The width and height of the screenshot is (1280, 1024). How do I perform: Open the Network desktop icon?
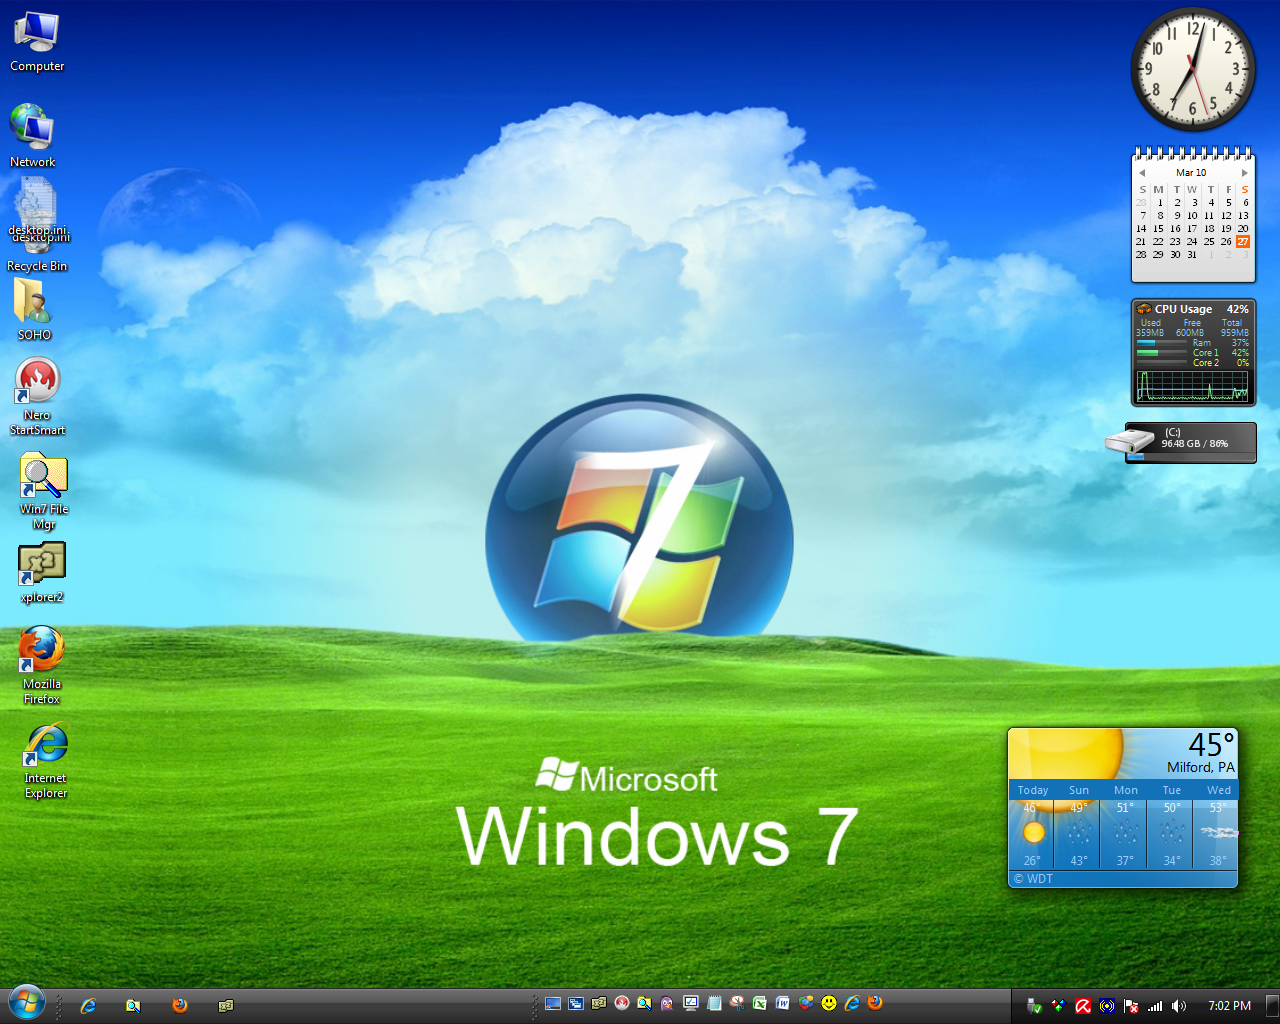(33, 136)
